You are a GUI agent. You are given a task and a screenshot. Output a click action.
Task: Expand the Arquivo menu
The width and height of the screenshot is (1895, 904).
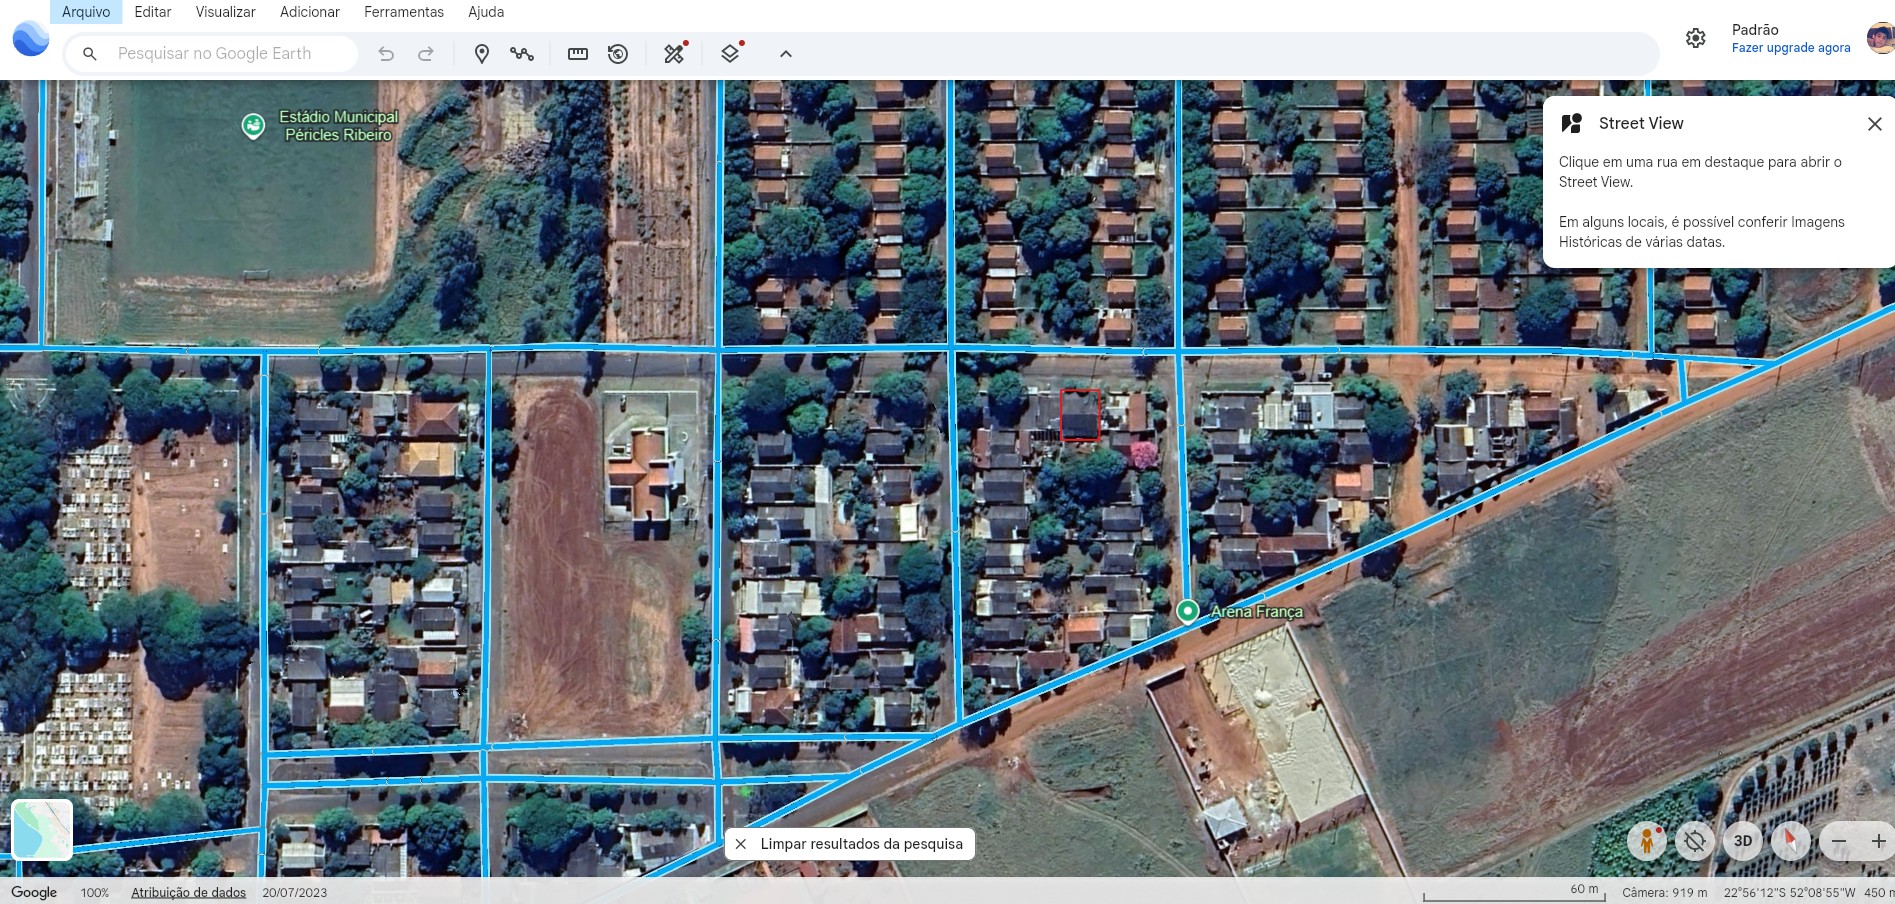point(86,12)
